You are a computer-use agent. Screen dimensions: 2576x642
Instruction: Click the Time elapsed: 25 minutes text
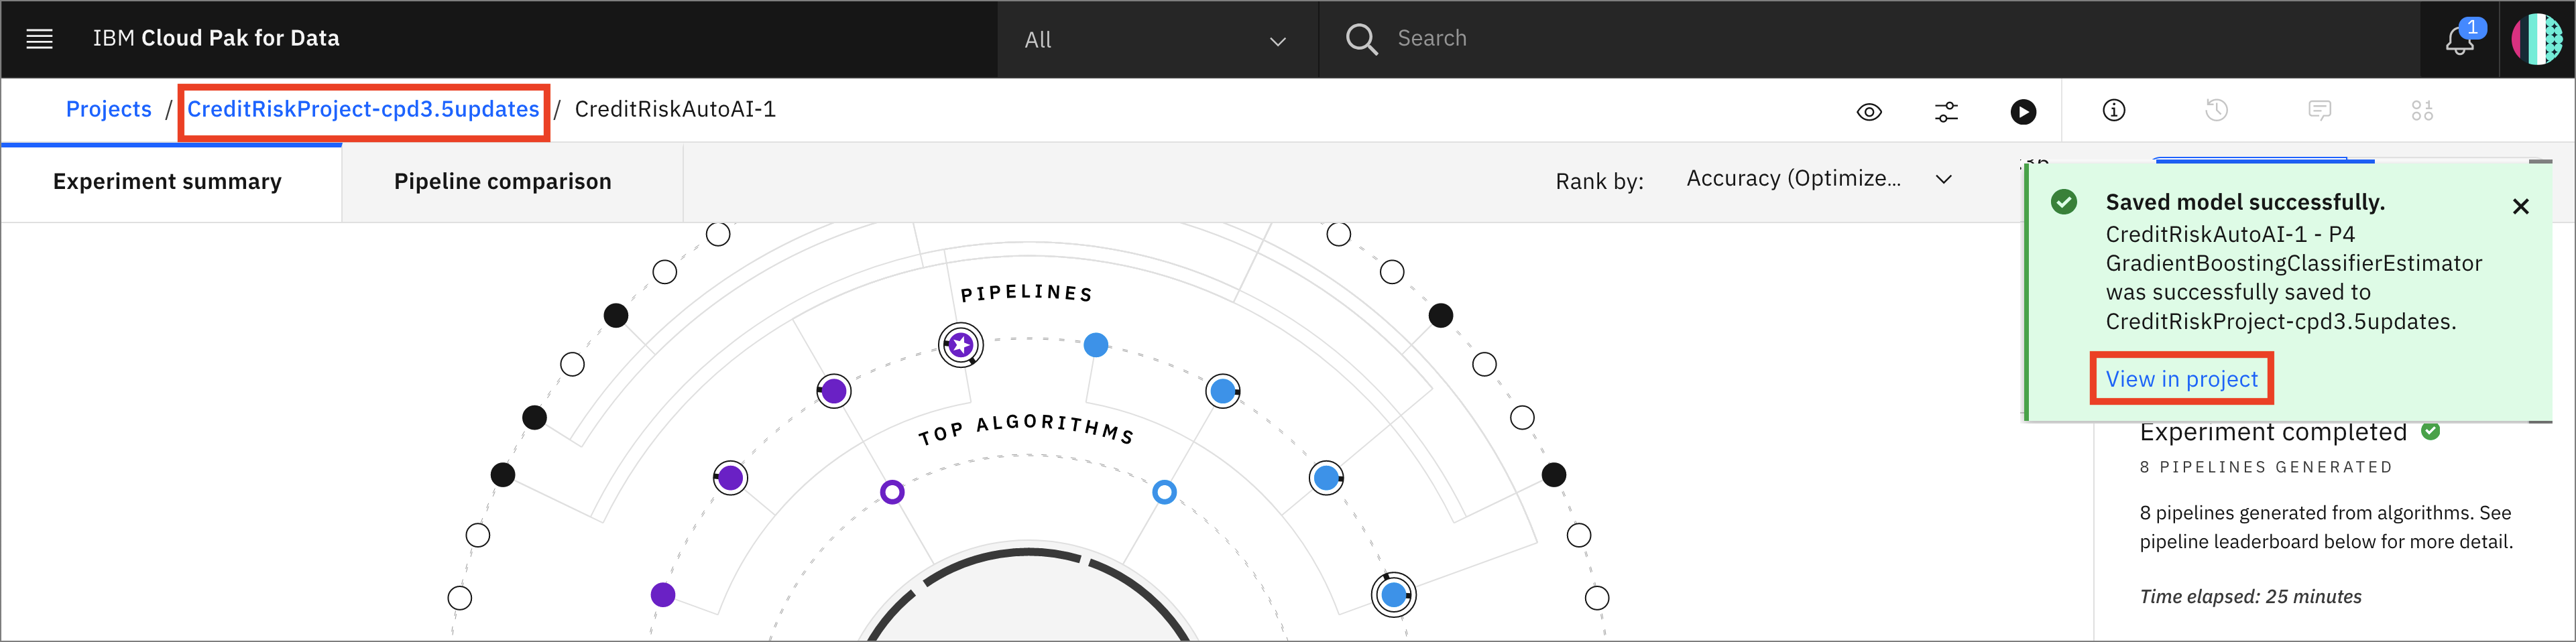click(2250, 597)
